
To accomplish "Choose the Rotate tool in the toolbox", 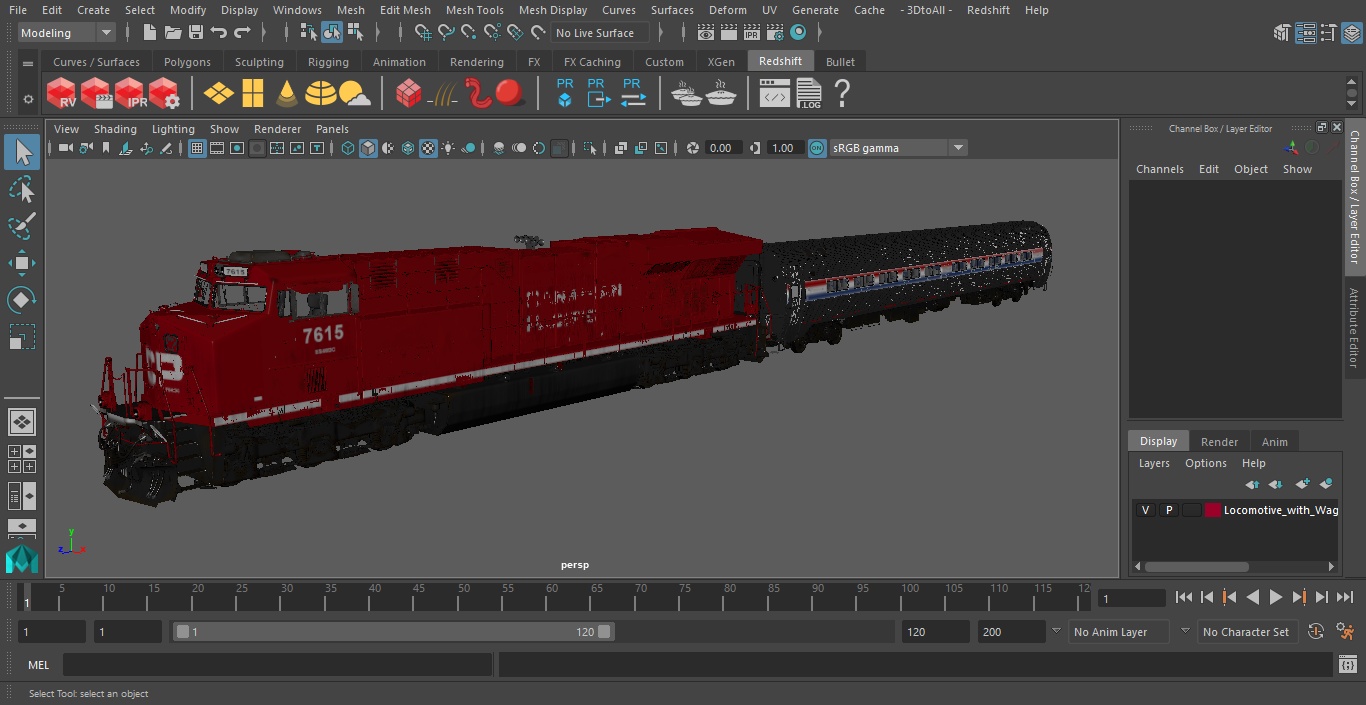I will pos(21,300).
